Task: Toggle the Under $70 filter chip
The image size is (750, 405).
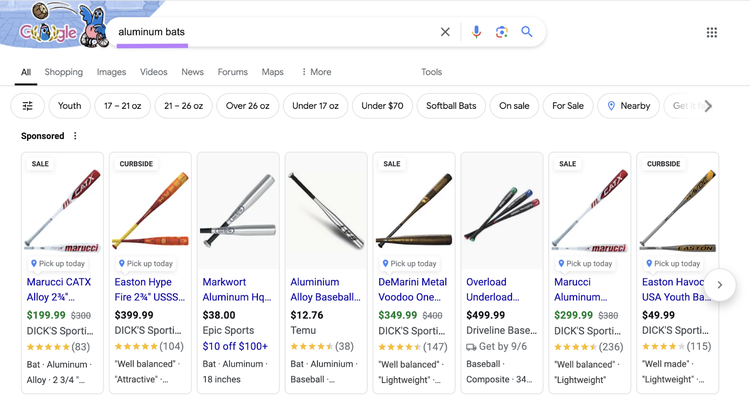Action: [x=382, y=106]
